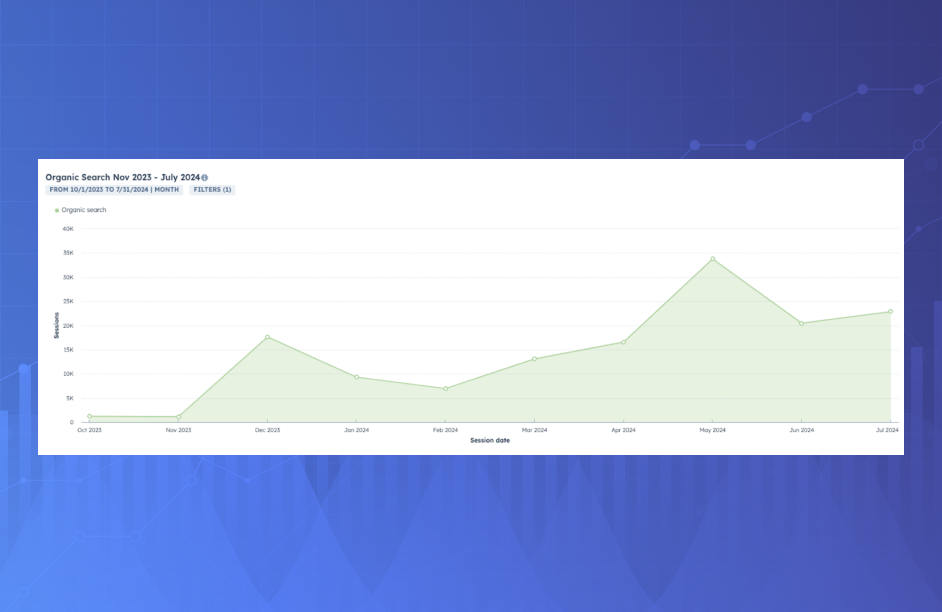The height and width of the screenshot is (612, 942).
Task: Select the Jan 2024 data point
Action: point(356,377)
